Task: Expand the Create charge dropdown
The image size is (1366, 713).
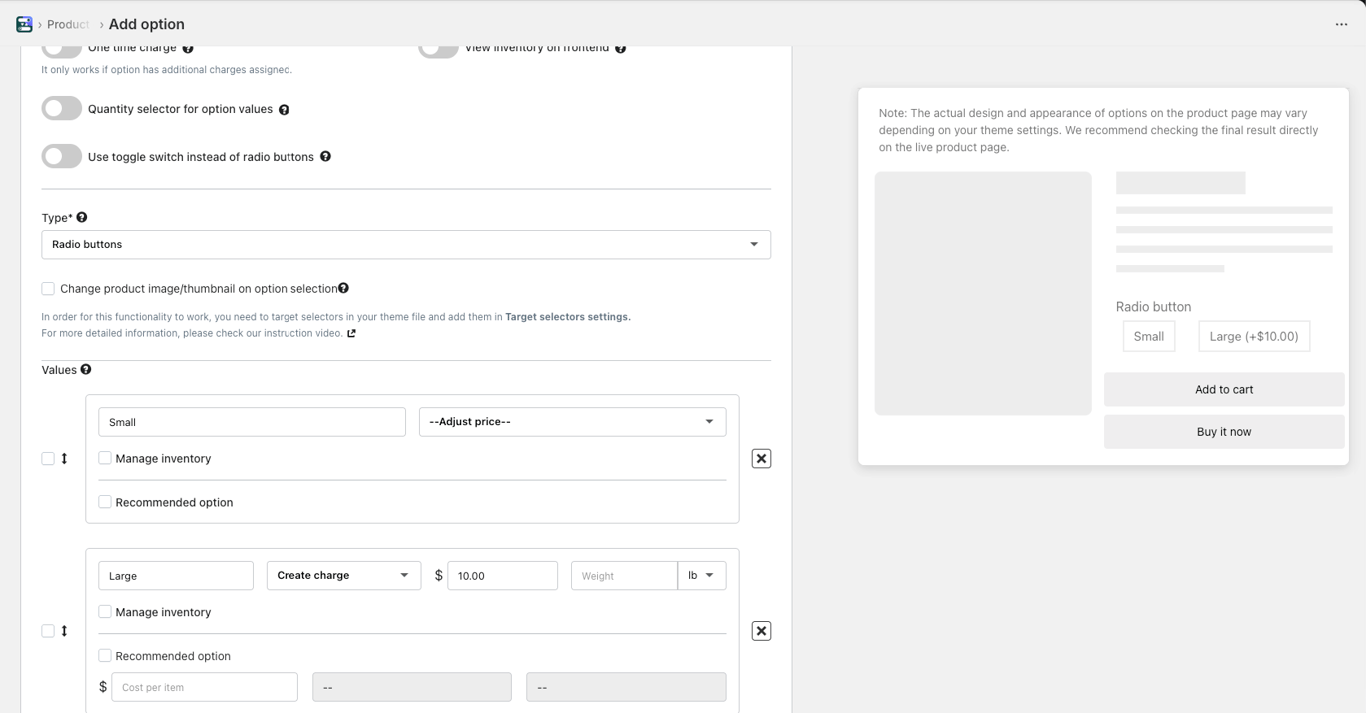Action: pos(343,576)
